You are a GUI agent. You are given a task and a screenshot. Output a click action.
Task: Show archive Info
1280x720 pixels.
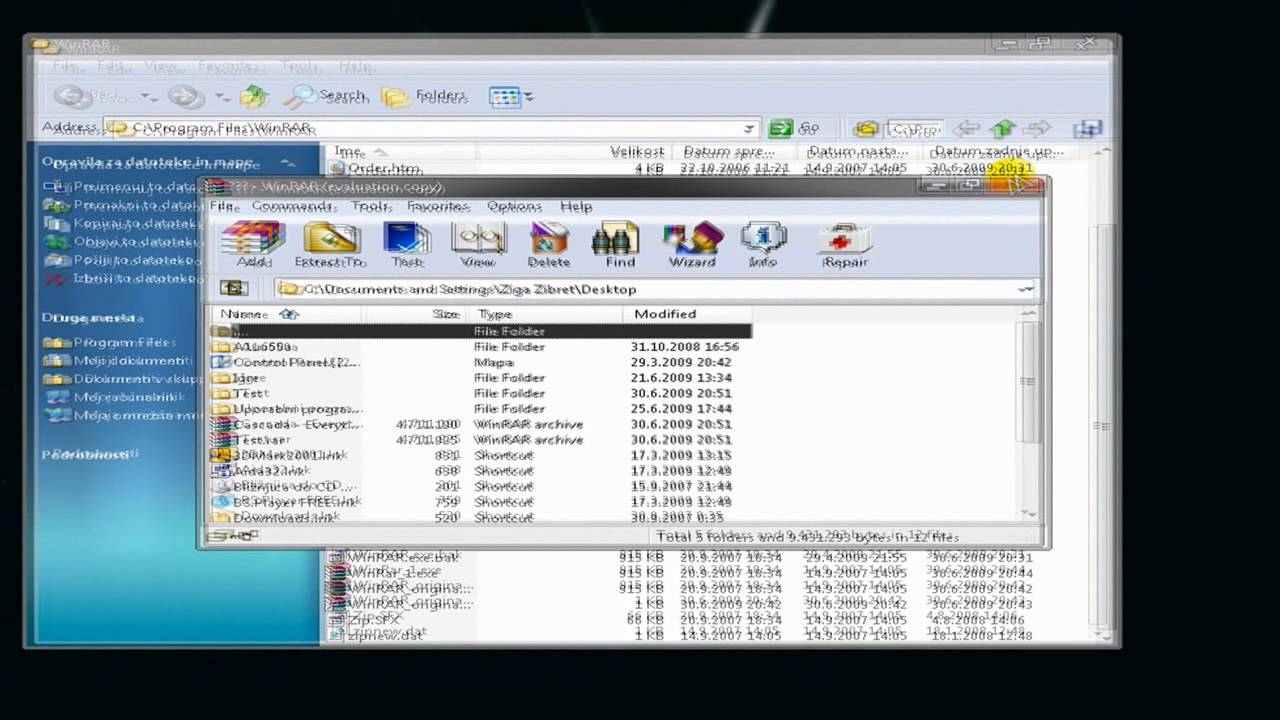(763, 245)
